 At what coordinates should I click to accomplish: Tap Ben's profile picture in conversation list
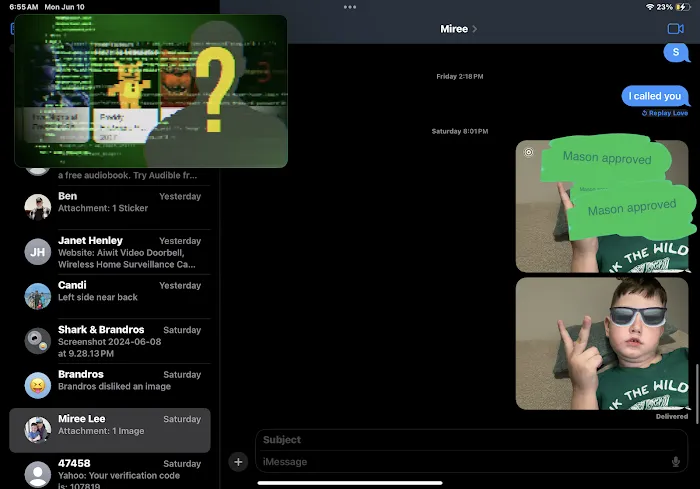pos(38,206)
